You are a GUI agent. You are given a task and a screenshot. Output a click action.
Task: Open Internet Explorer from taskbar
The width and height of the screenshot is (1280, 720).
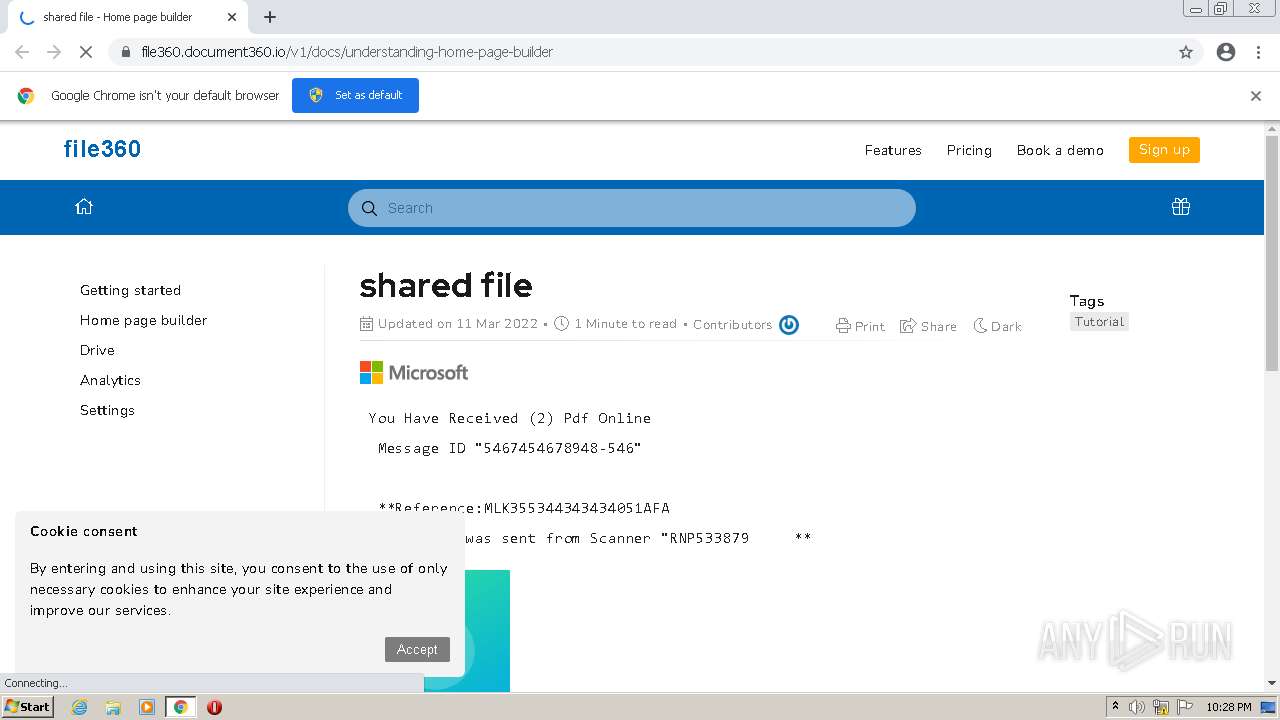coord(79,707)
